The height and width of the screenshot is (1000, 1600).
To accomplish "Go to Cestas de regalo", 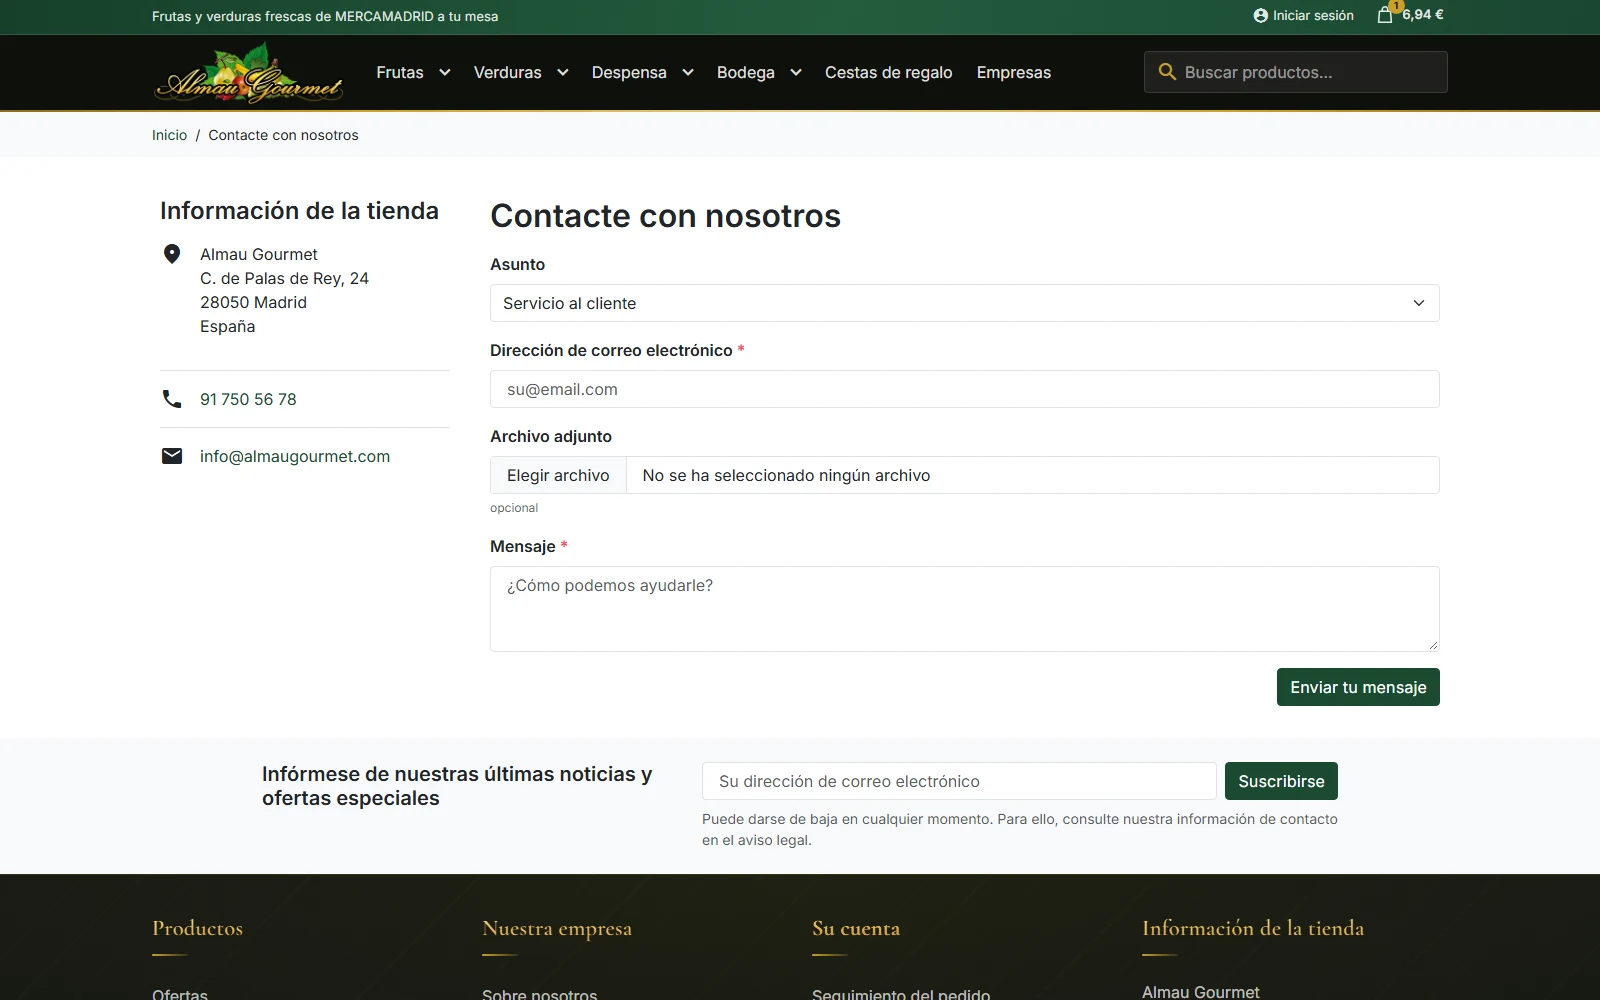I will [x=889, y=72].
